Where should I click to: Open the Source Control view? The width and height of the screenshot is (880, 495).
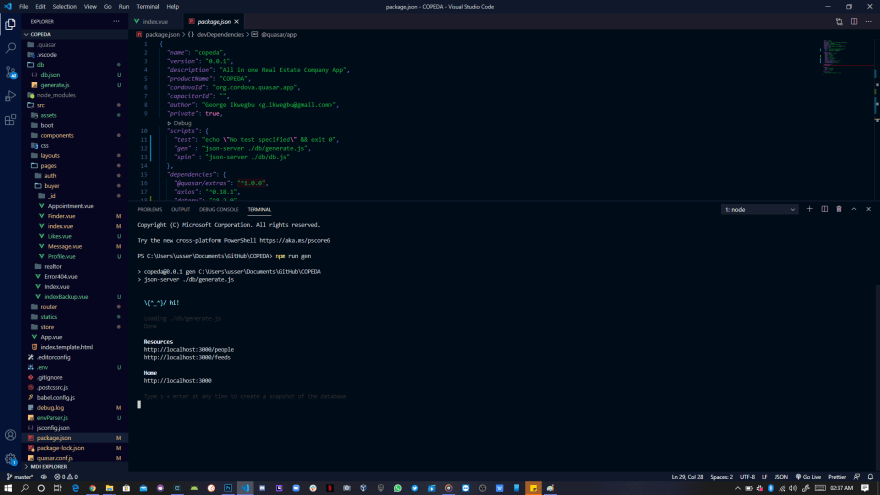pos(10,72)
